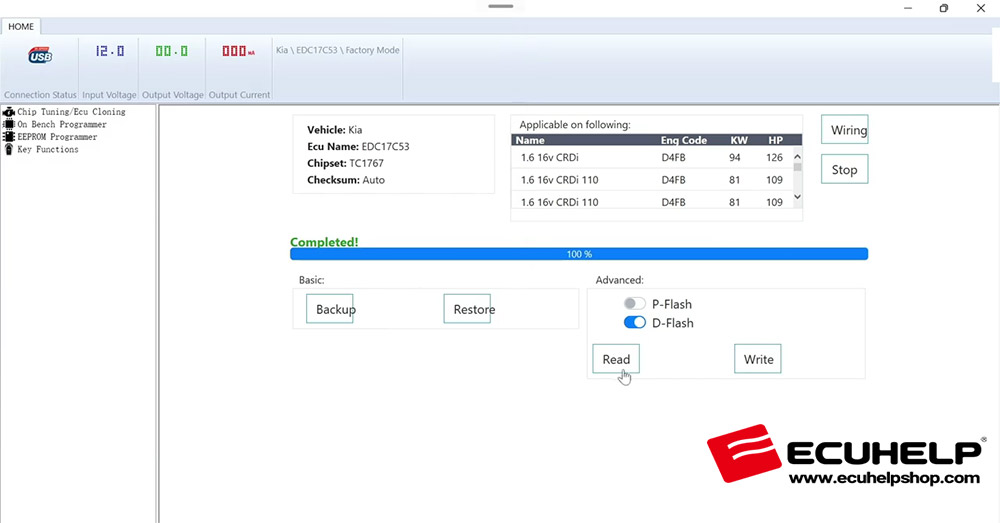Click the green Completed! status text
The width and height of the screenshot is (1000, 523).
tap(324, 242)
